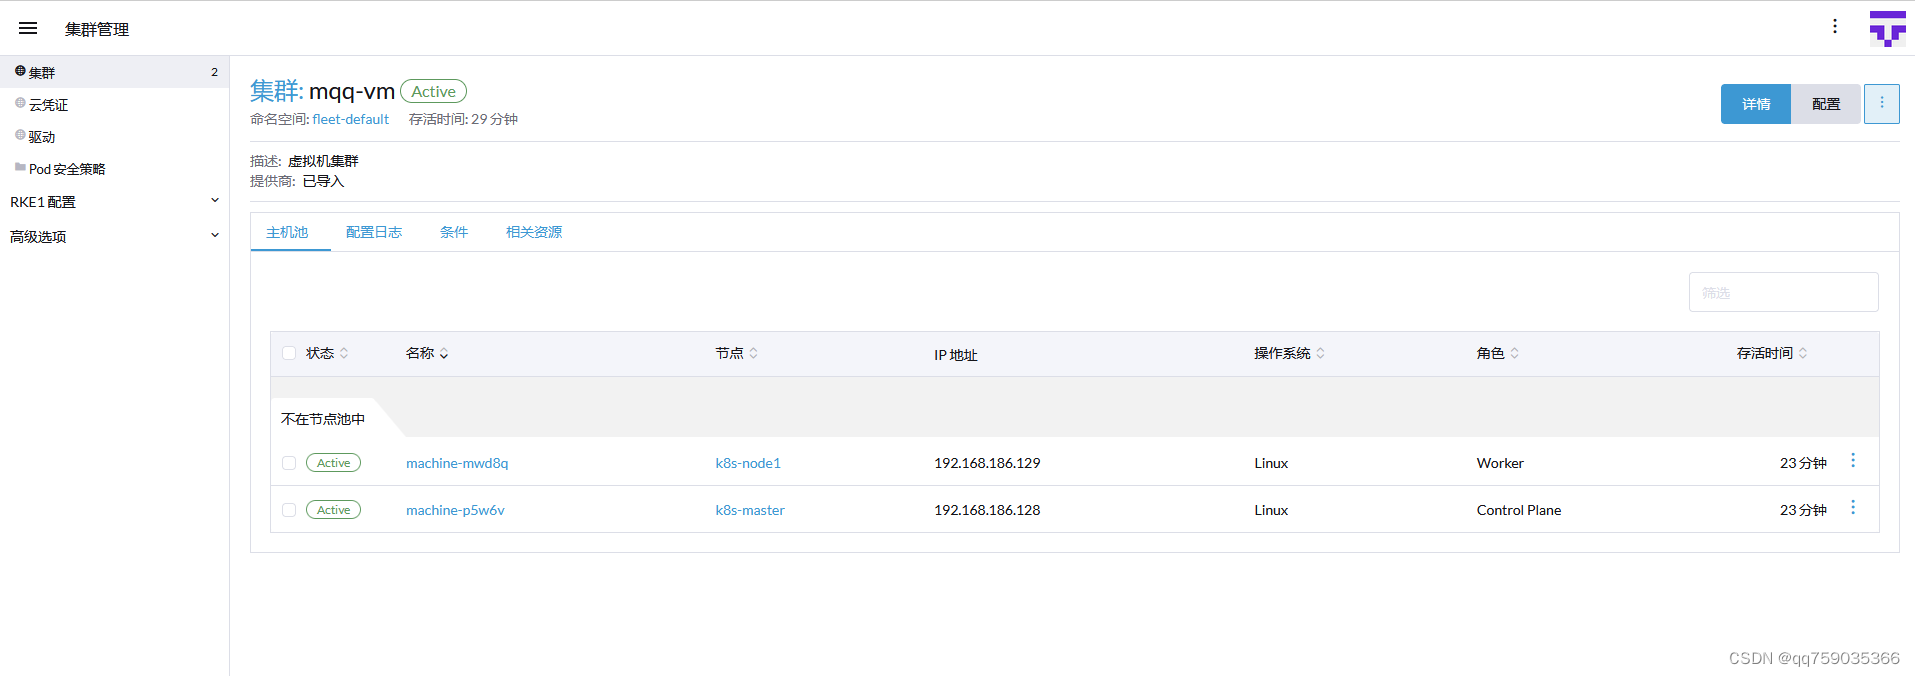The image size is (1915, 676).
Task: Click IP address 192.168.186.129
Action: pos(987,463)
